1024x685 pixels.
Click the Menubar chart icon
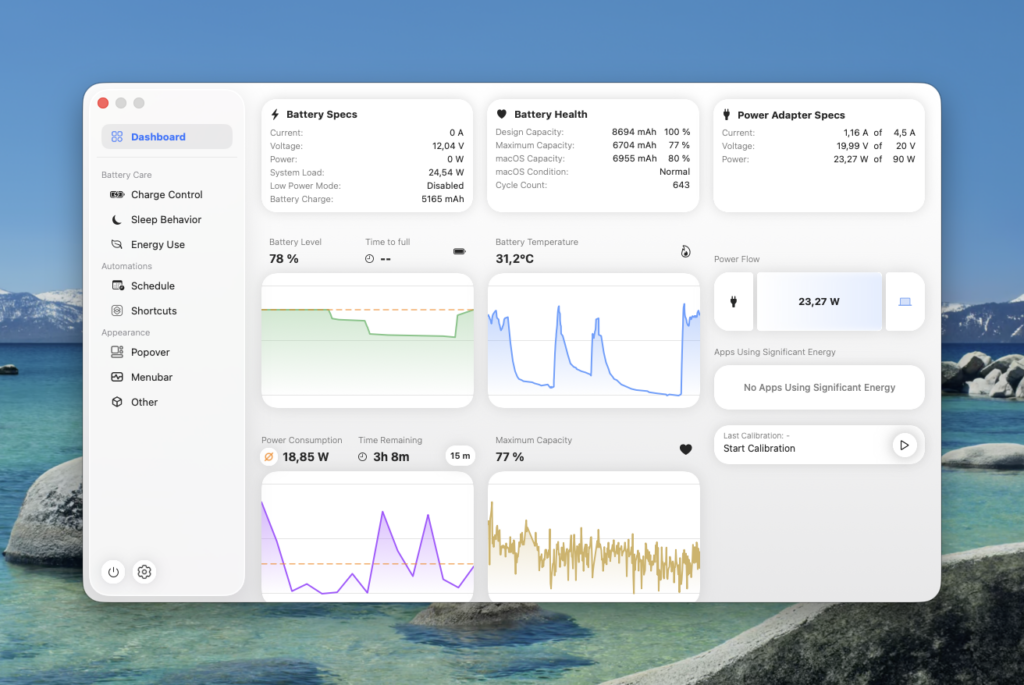(x=117, y=377)
